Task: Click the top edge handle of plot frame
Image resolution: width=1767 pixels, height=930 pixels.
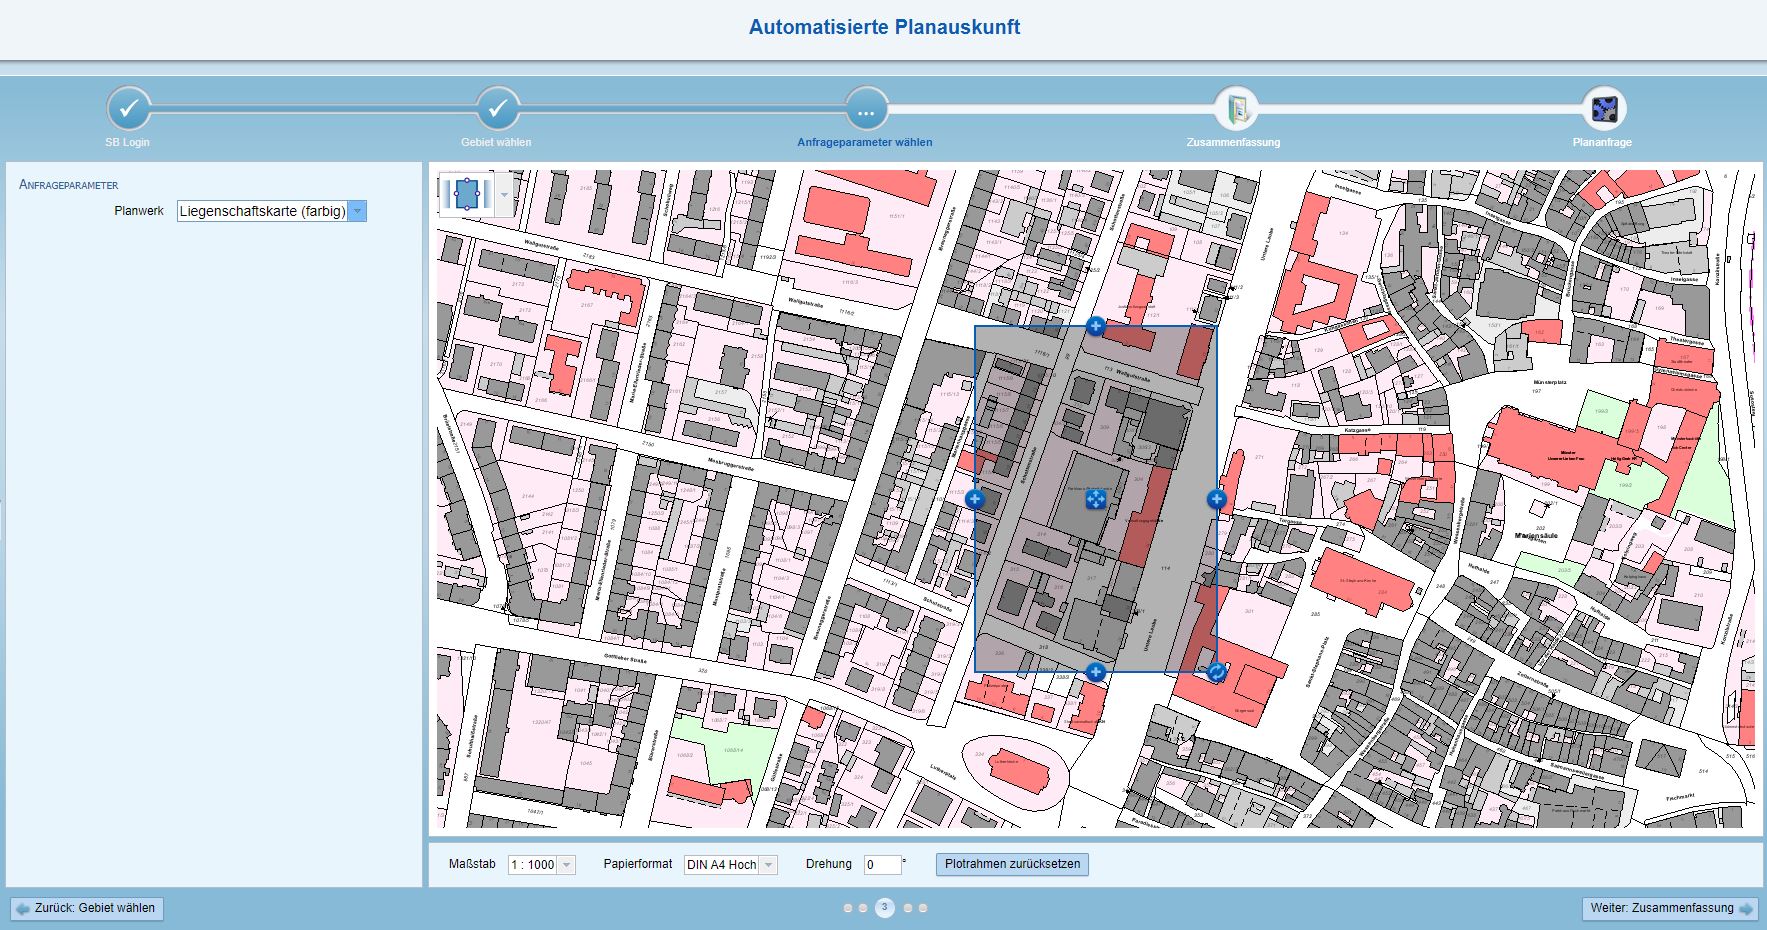Action: click(1095, 326)
